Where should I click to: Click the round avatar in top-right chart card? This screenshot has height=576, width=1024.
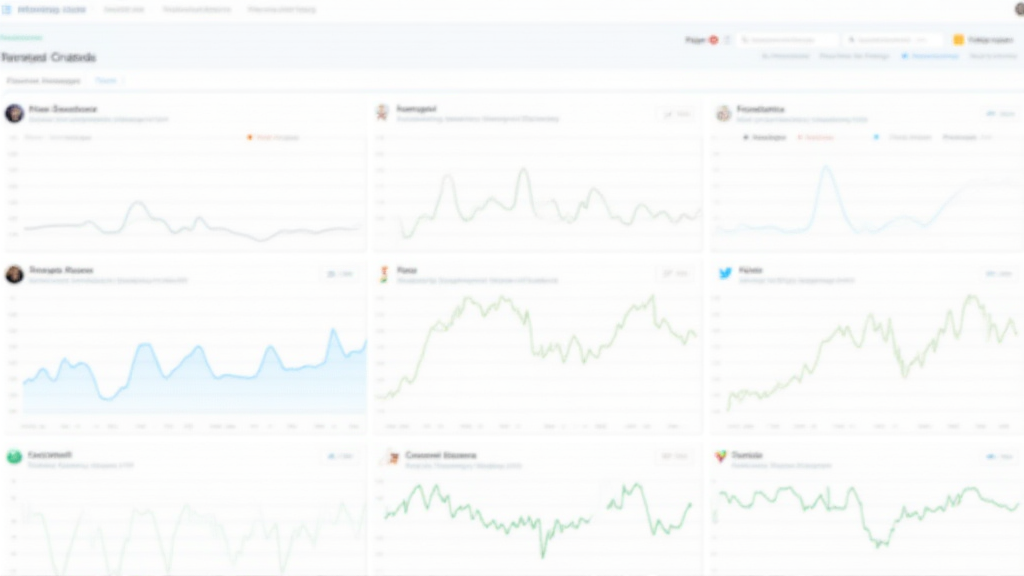pos(724,113)
